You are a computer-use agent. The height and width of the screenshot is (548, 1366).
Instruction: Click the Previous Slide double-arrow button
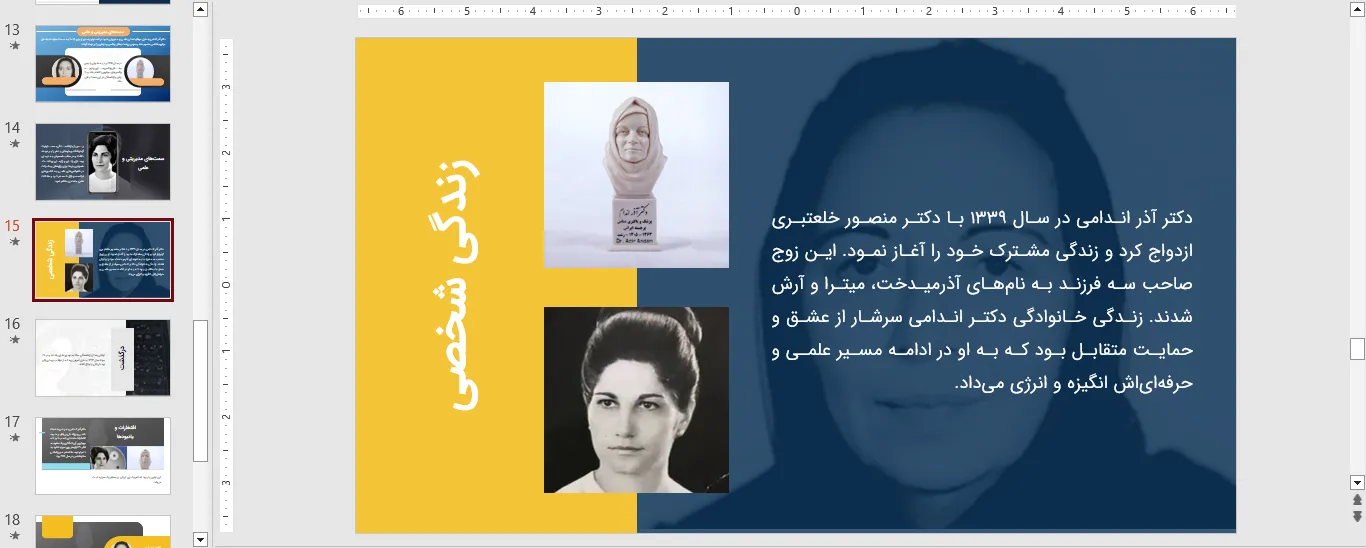[x=1357, y=499]
